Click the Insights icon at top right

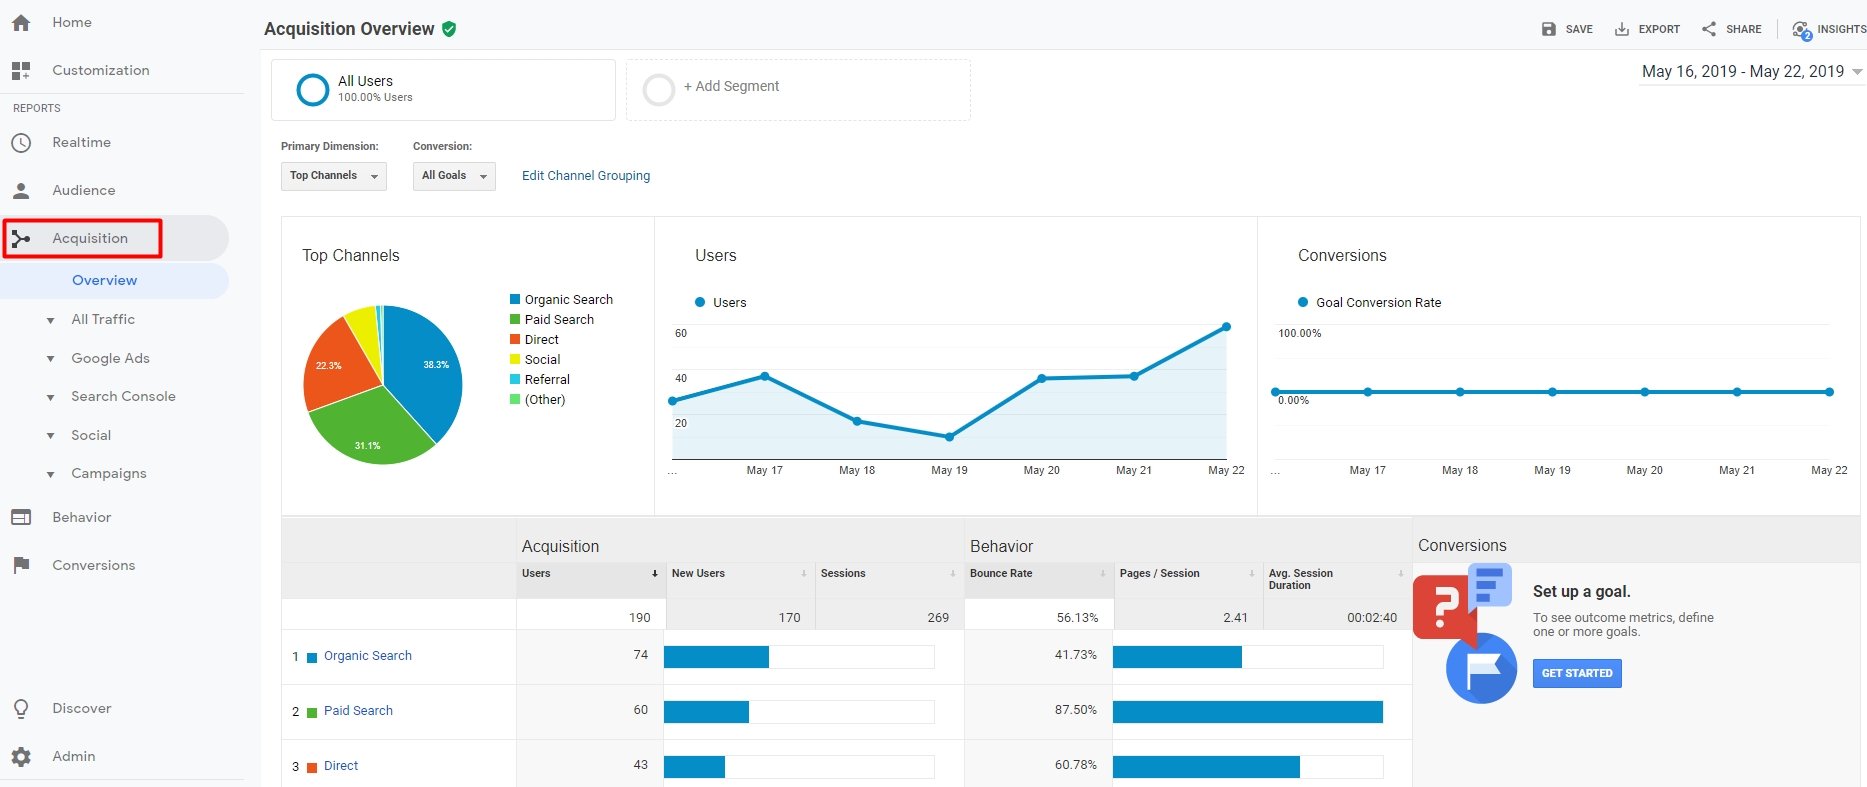[1802, 30]
